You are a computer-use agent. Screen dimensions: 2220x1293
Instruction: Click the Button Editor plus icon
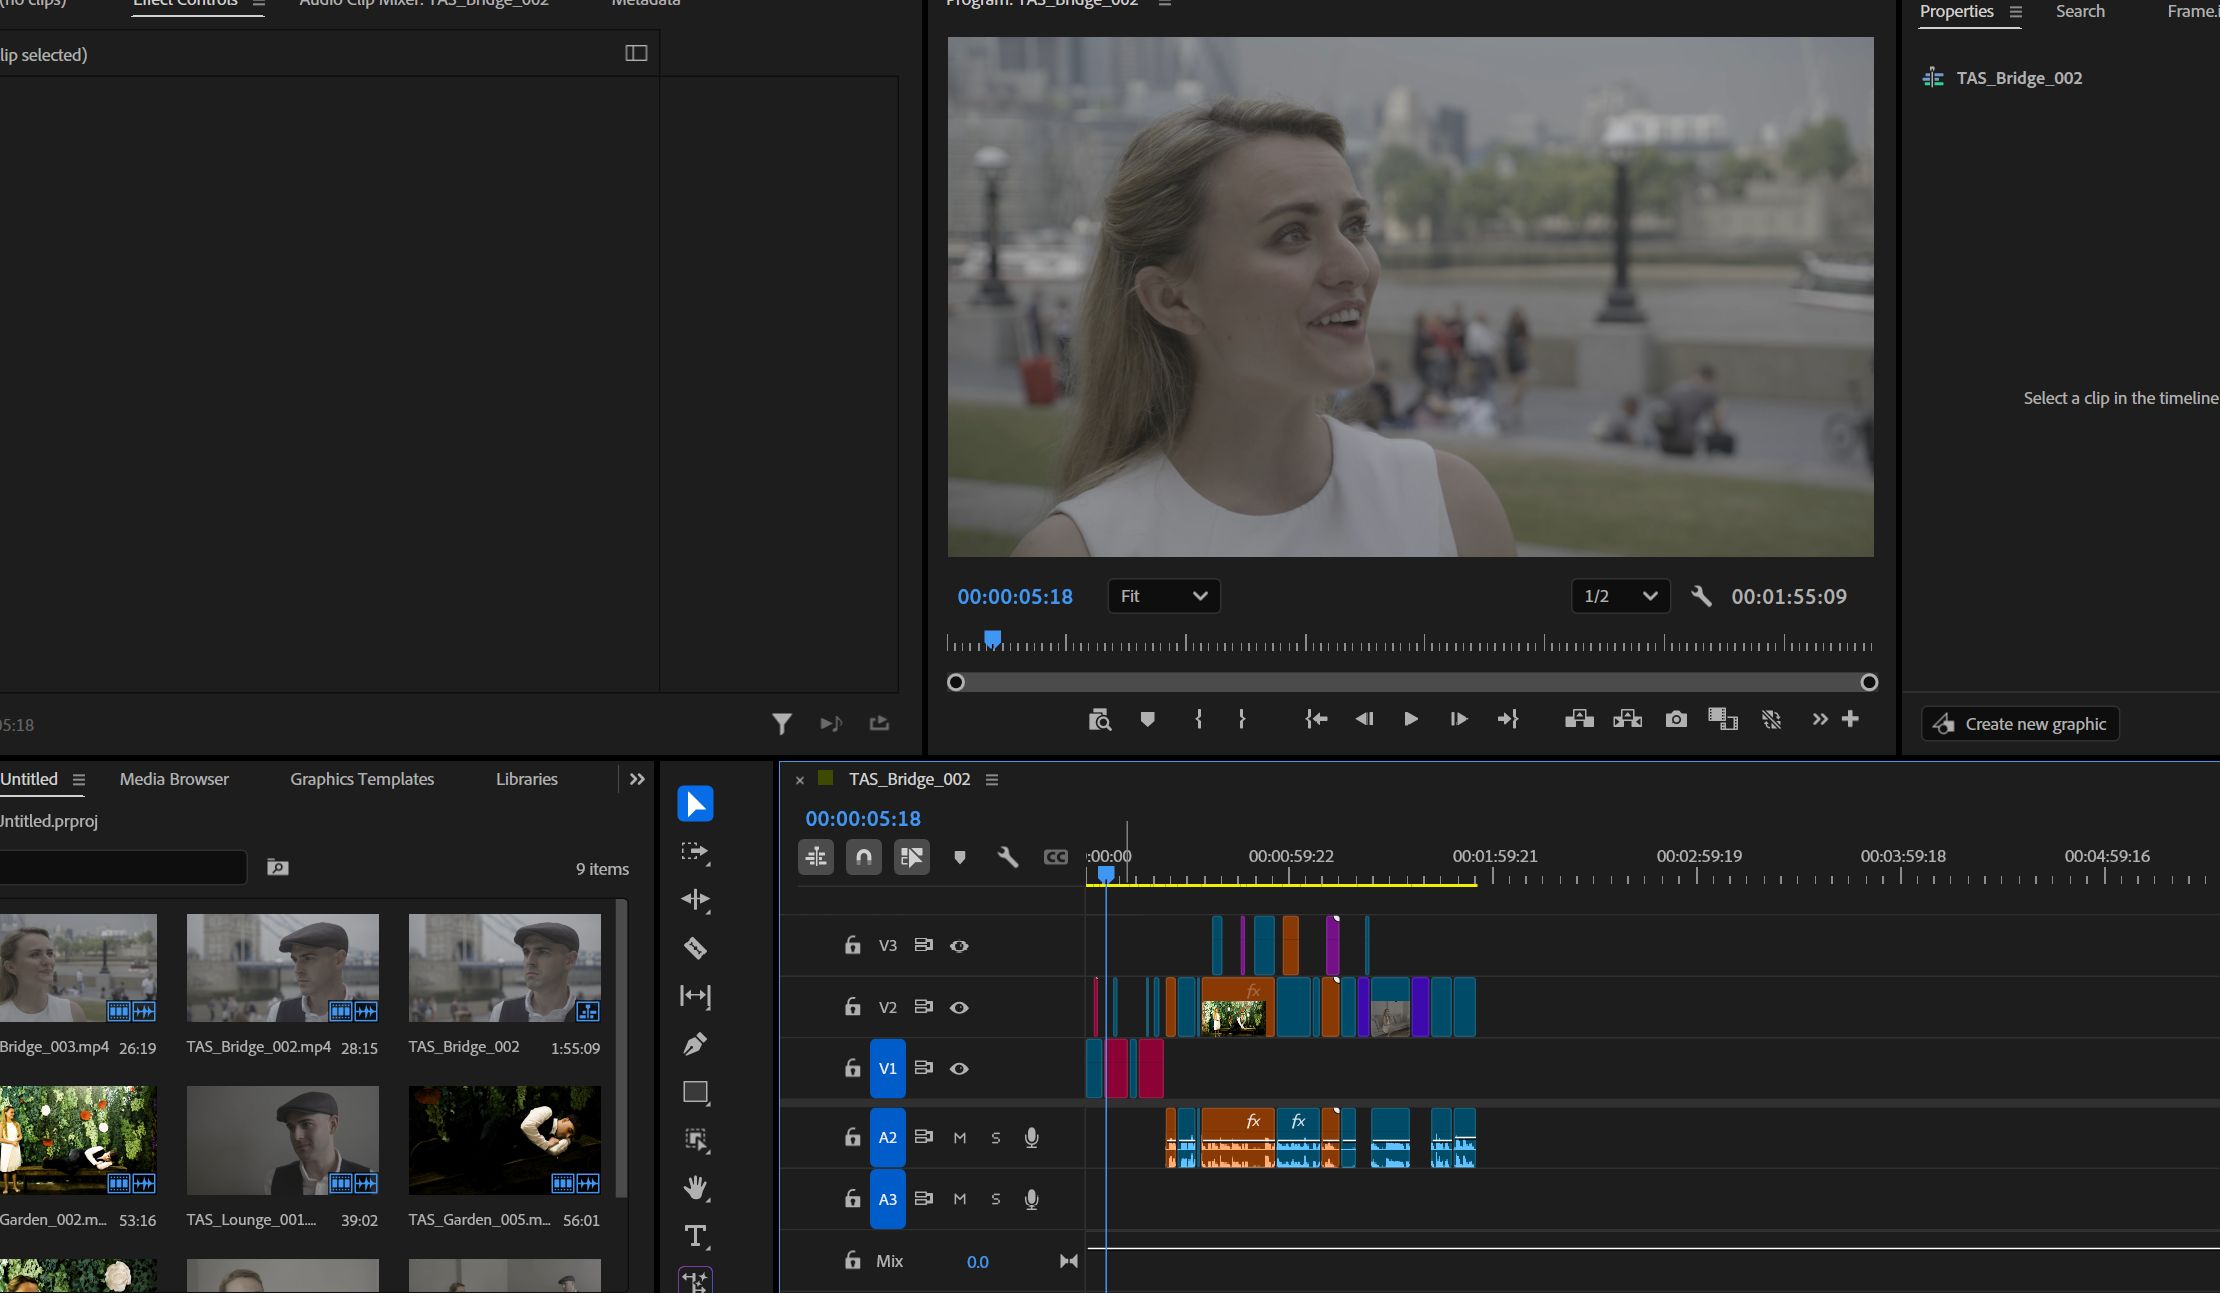(x=1850, y=719)
